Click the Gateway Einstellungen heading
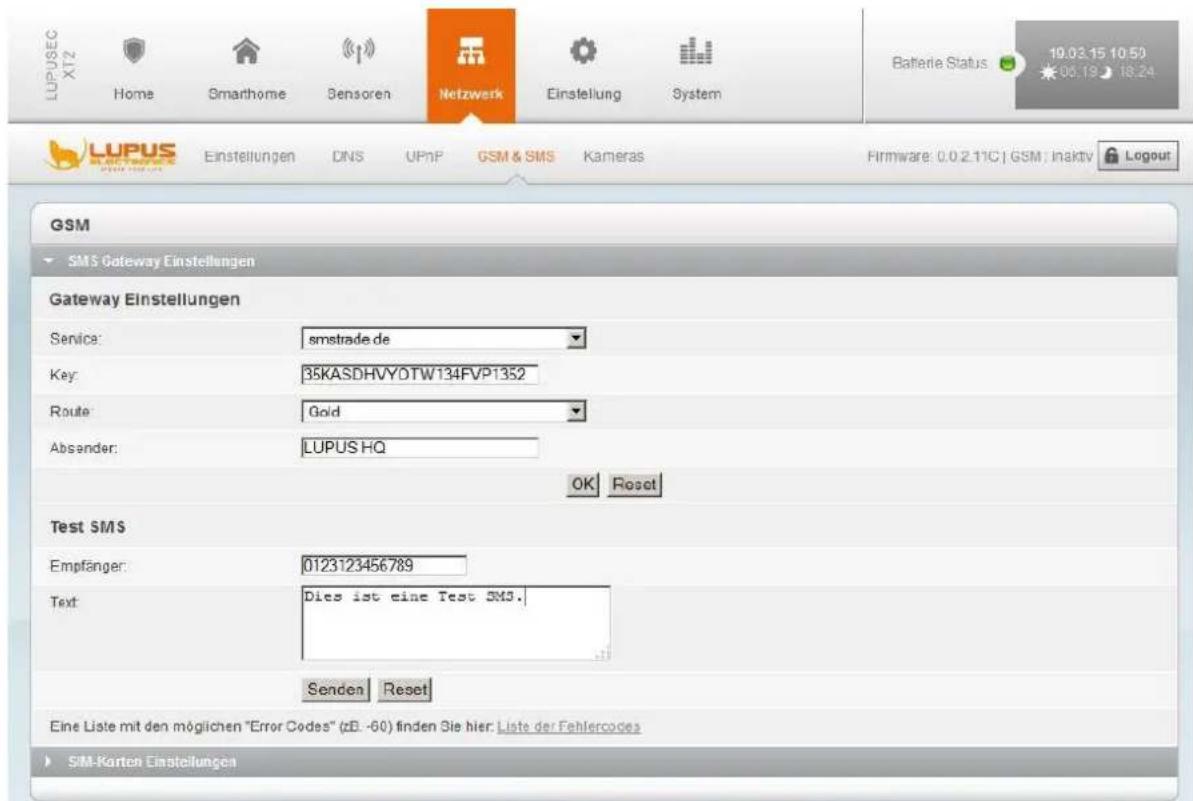The image size is (1193, 801). coord(145,300)
